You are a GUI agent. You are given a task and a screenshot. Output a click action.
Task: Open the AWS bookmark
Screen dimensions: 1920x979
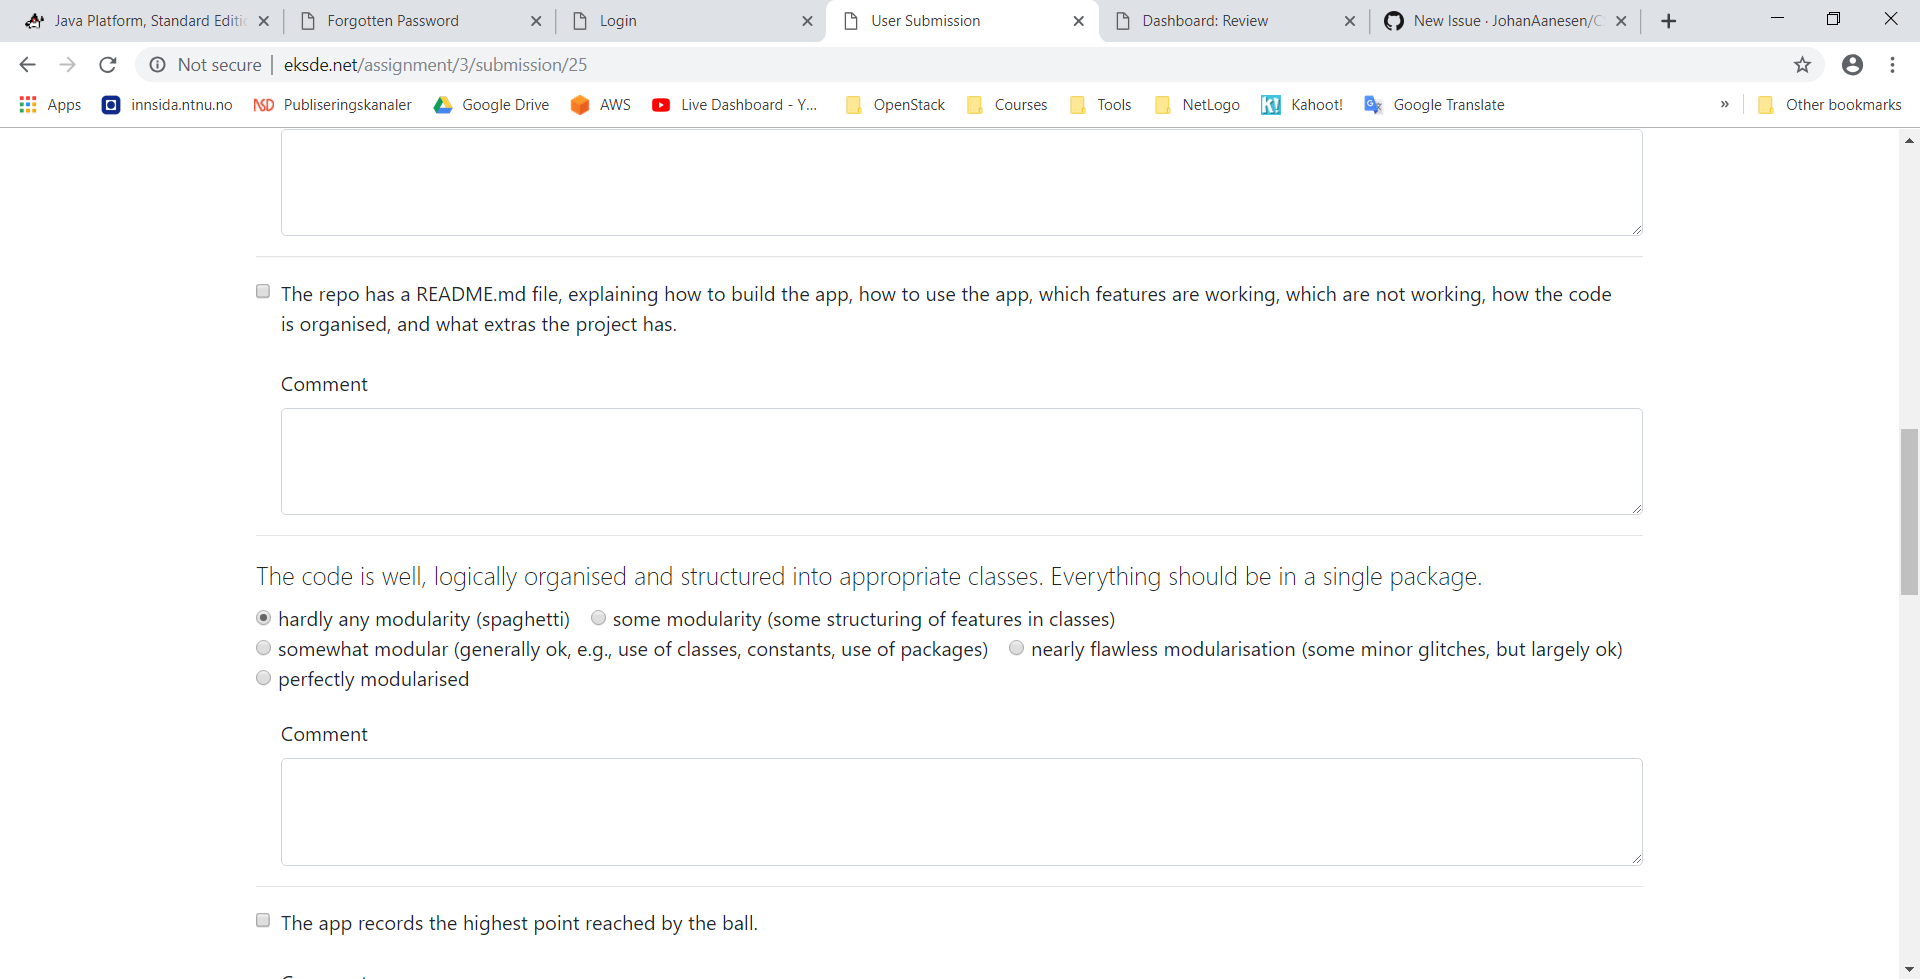click(x=600, y=105)
